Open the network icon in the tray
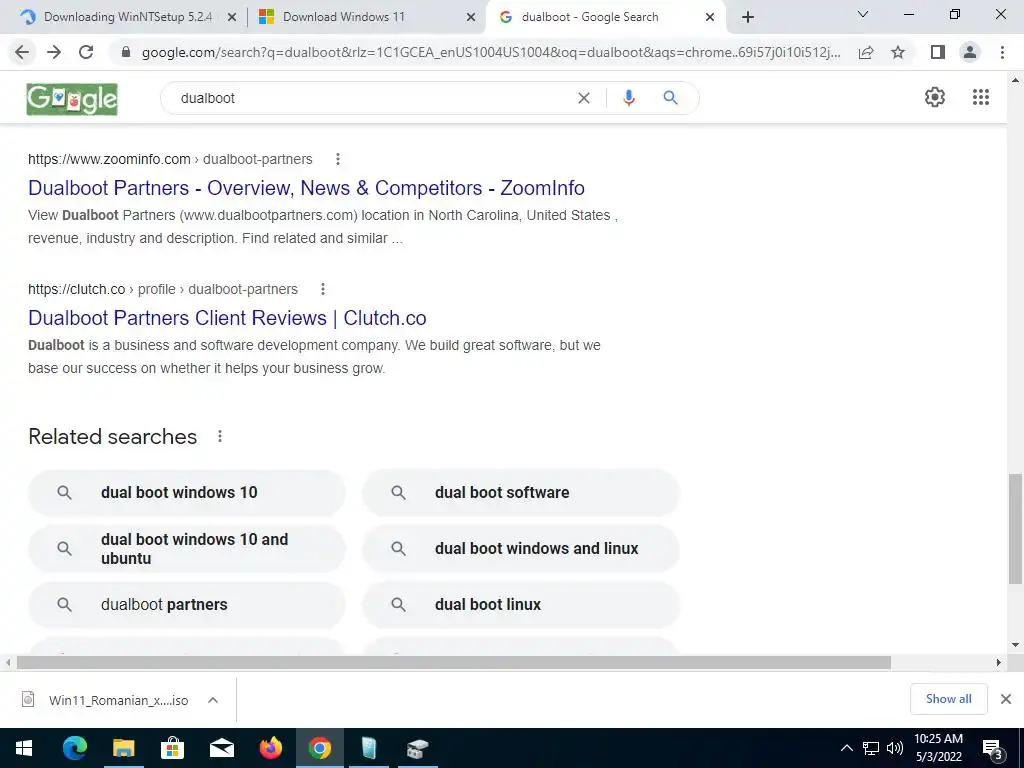Viewport: 1024px width, 768px height. coord(871,748)
